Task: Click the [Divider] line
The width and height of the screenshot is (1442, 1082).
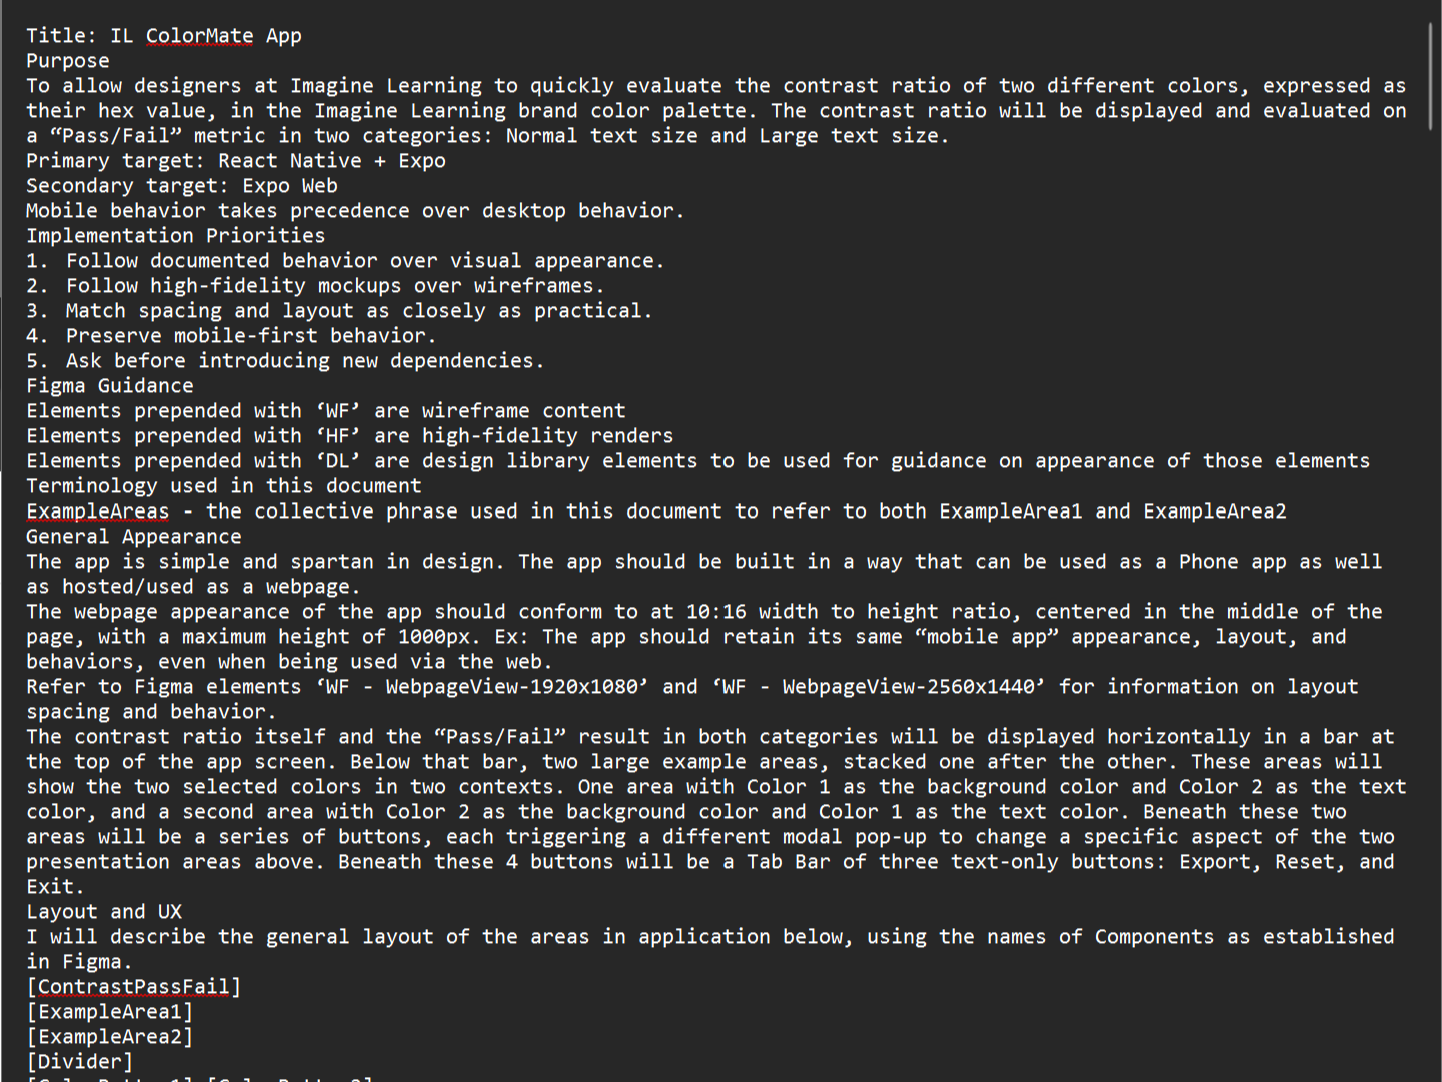Action: [x=80, y=1062]
